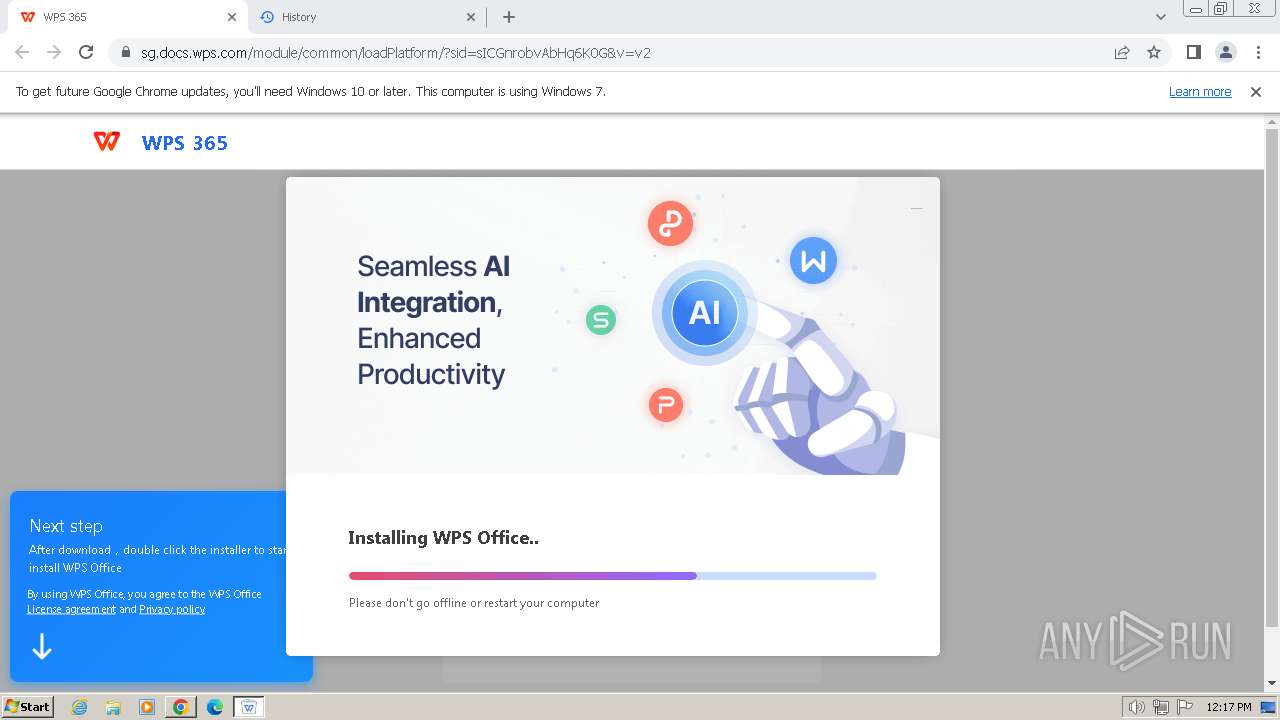1280x720 pixels.
Task: Click the network tray icon
Action: 1160,707
